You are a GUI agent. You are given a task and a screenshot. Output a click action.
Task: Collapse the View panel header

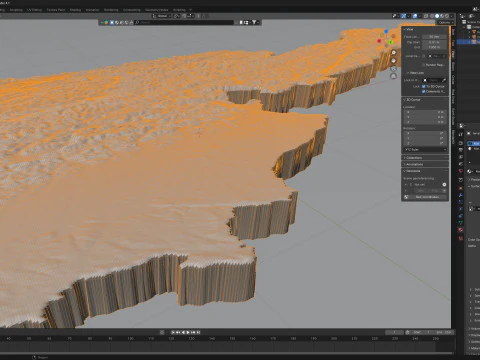point(425,29)
